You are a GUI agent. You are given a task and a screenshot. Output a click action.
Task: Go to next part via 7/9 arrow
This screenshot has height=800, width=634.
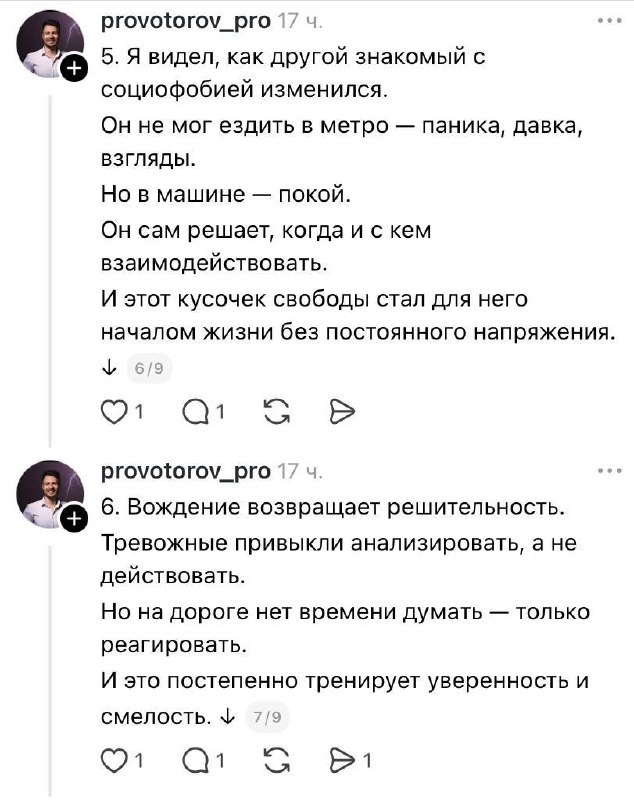227,716
